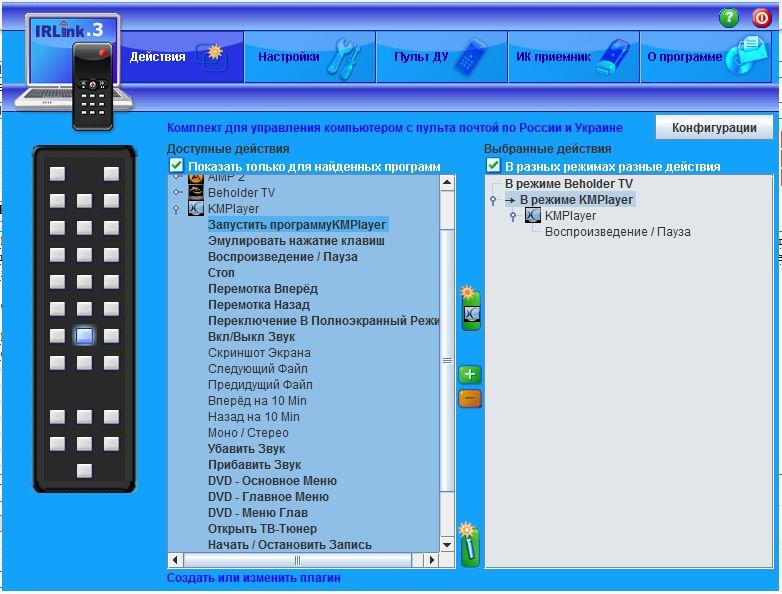
Task: Select Воспроизведение / Пауза in available actions
Action: 282,257
